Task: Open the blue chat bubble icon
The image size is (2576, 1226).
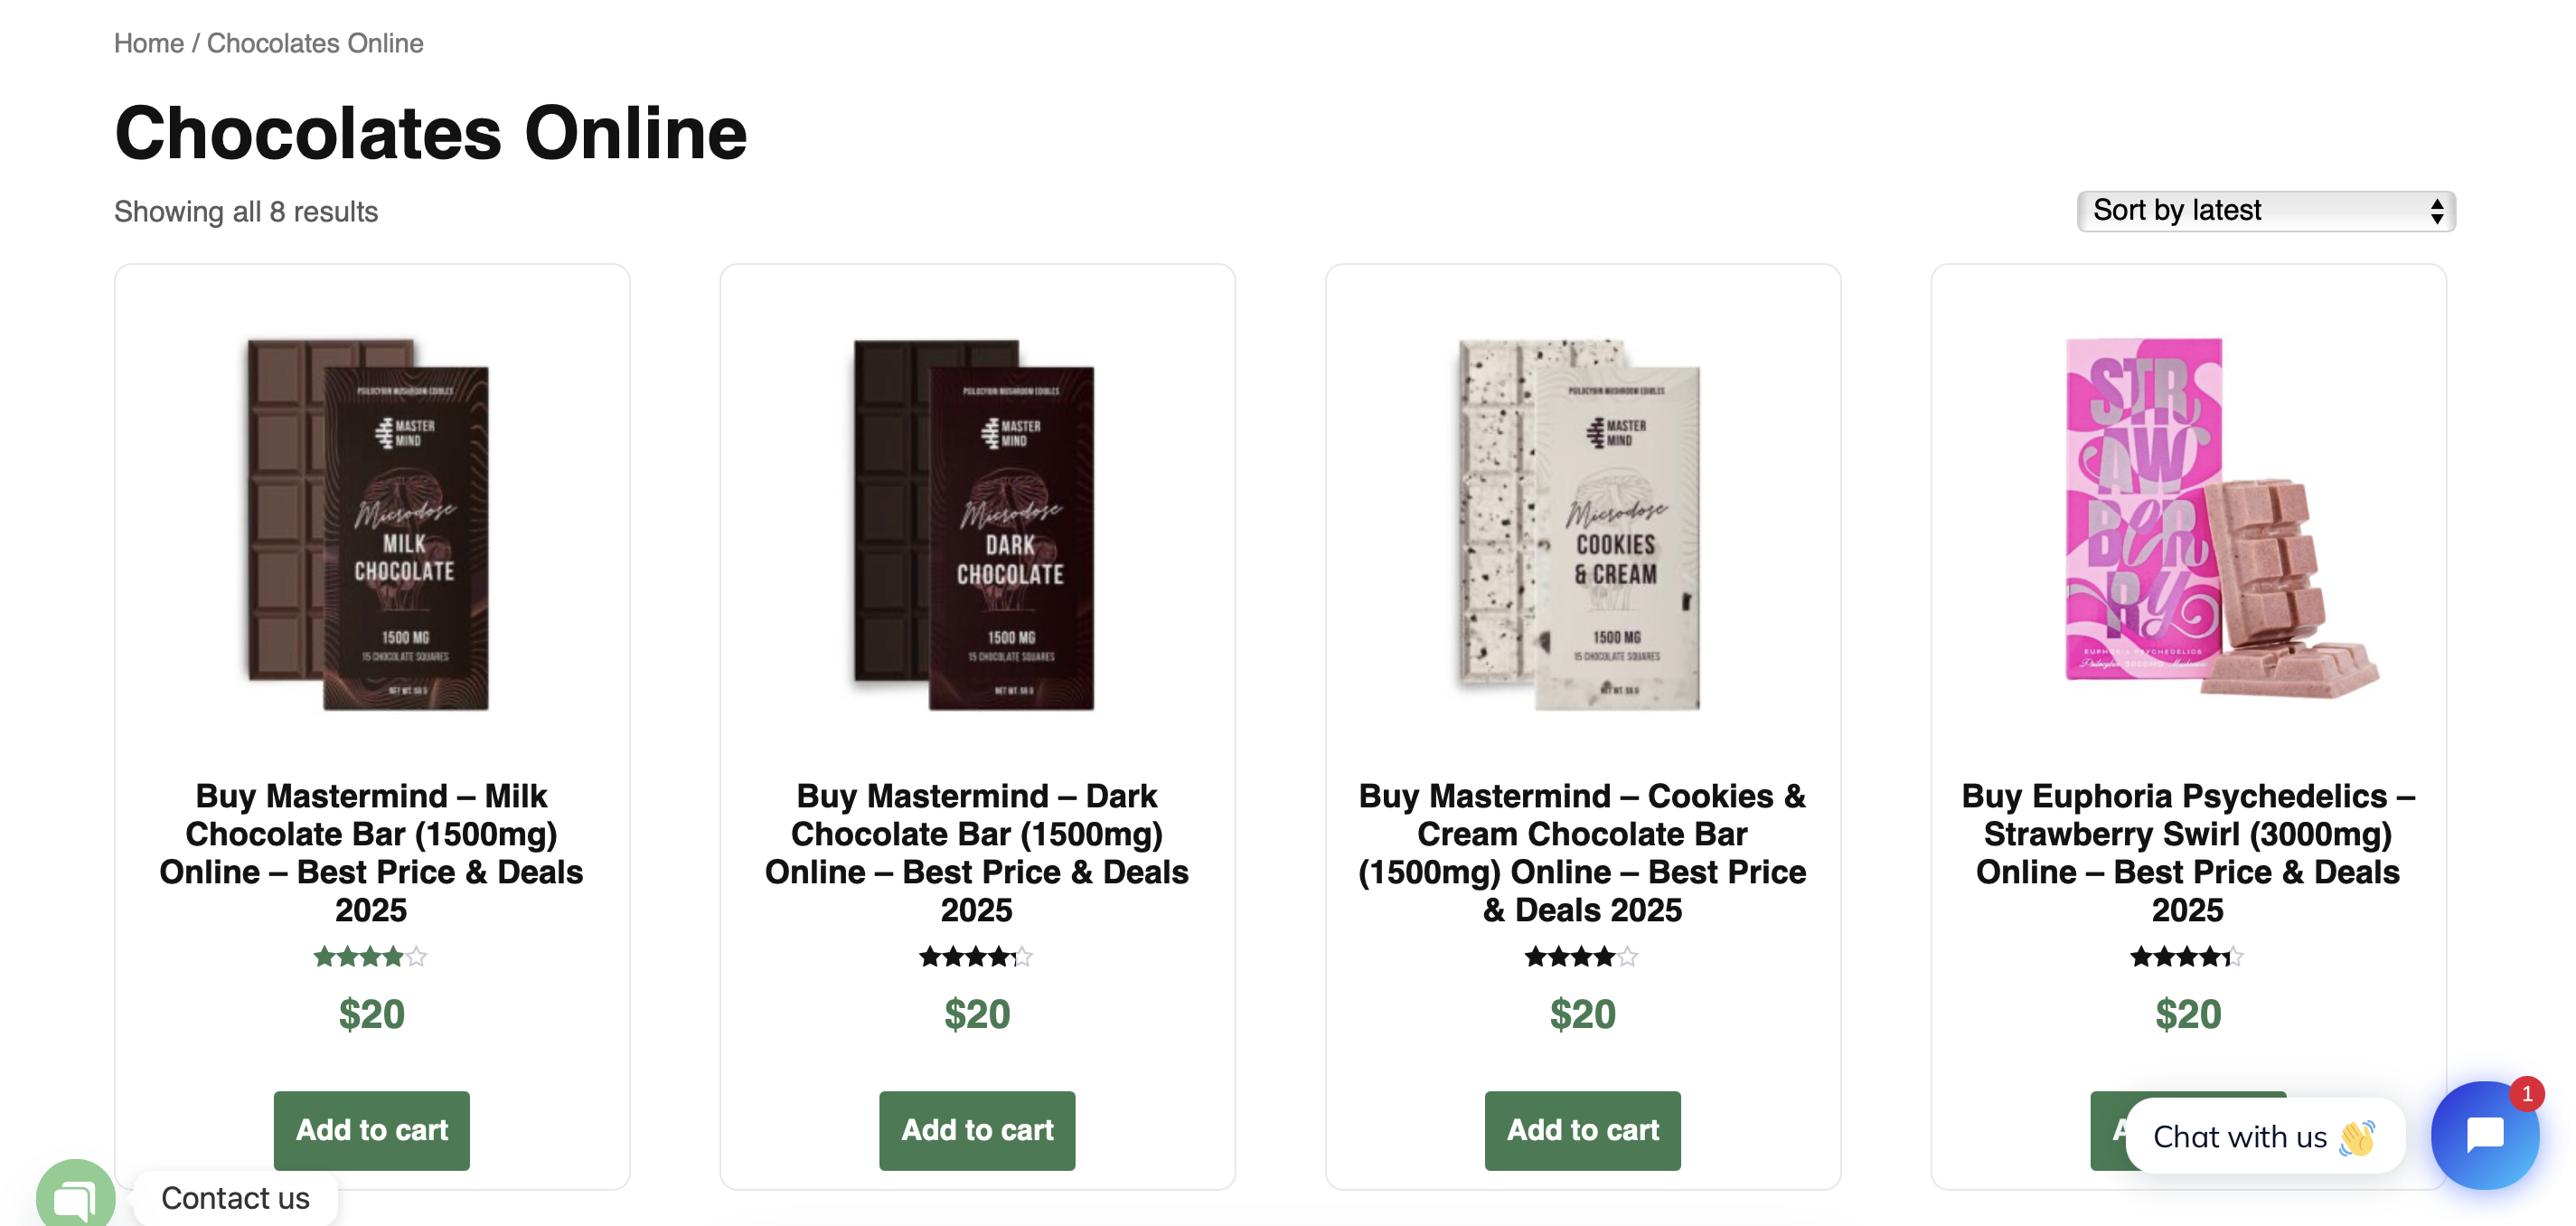Action: pyautogui.click(x=2484, y=1134)
